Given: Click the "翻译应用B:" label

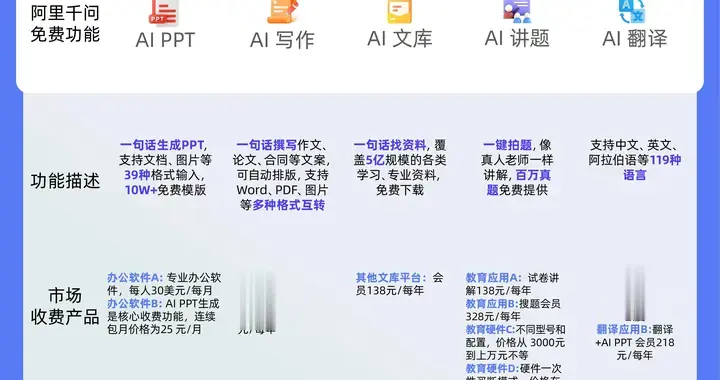Looking at the screenshot, I should (x=624, y=329).
